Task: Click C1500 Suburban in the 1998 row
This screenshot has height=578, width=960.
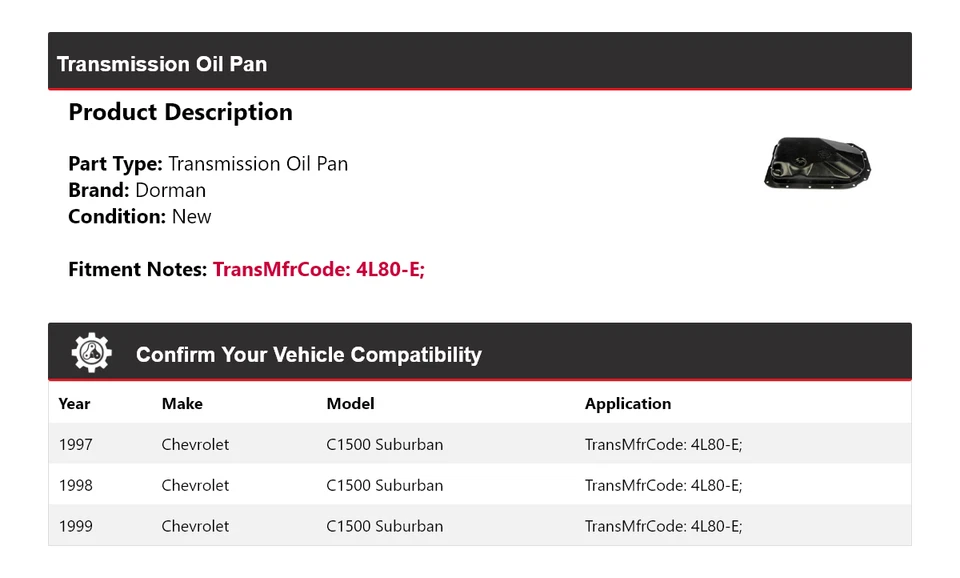Action: point(384,485)
